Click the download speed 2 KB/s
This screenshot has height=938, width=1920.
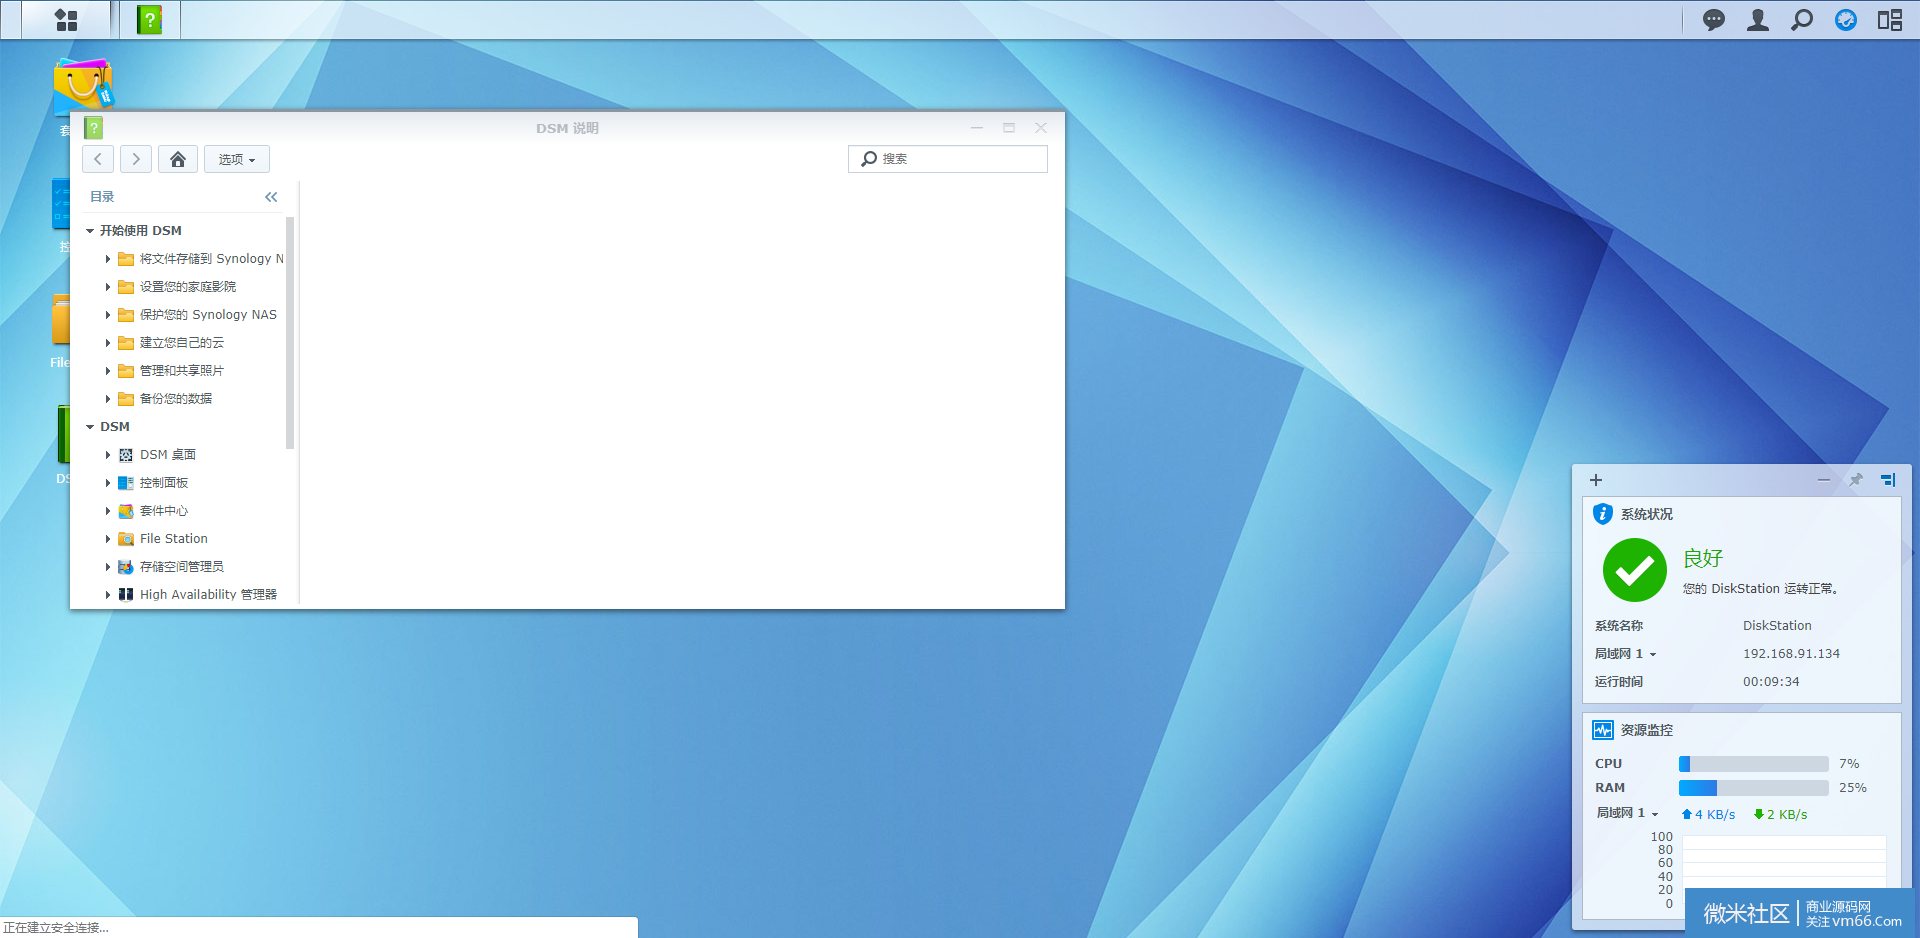coord(1781,815)
